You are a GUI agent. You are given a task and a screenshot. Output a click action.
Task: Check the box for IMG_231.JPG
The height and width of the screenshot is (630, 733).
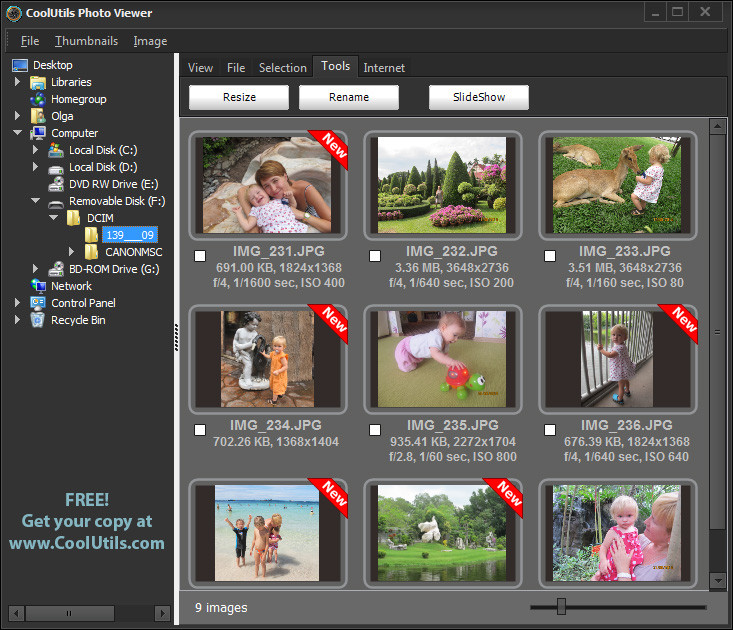pyautogui.click(x=200, y=256)
